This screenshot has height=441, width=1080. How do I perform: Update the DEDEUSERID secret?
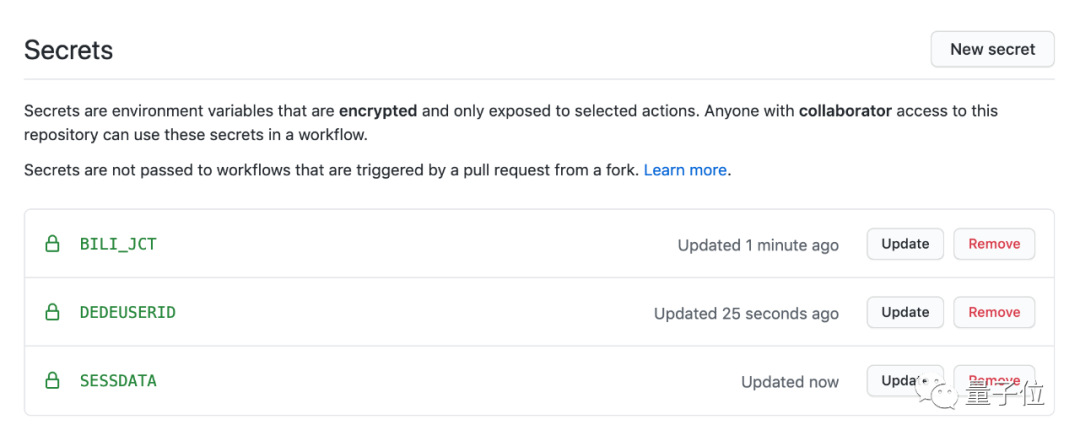(x=905, y=312)
